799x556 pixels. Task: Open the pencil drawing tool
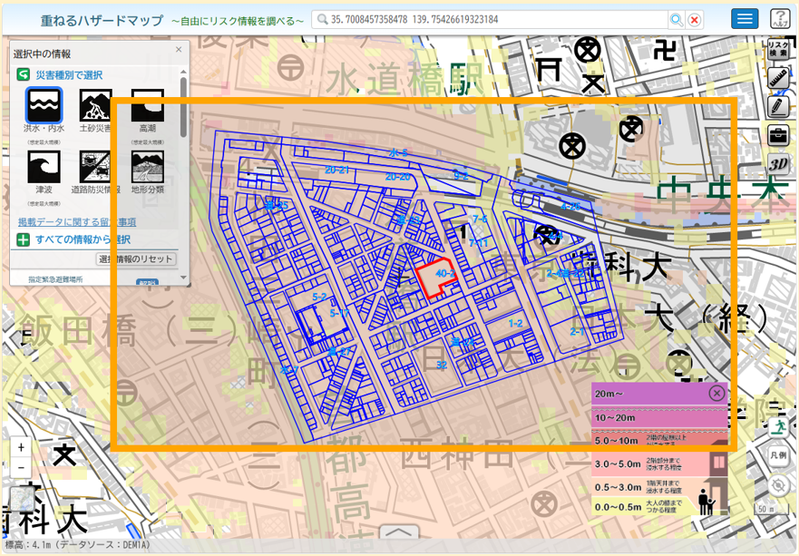pyautogui.click(x=778, y=107)
